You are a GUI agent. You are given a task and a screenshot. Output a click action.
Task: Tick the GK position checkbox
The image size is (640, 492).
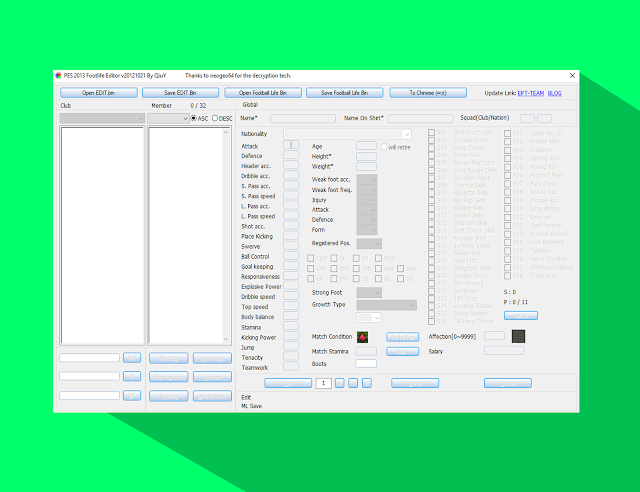[400, 278]
